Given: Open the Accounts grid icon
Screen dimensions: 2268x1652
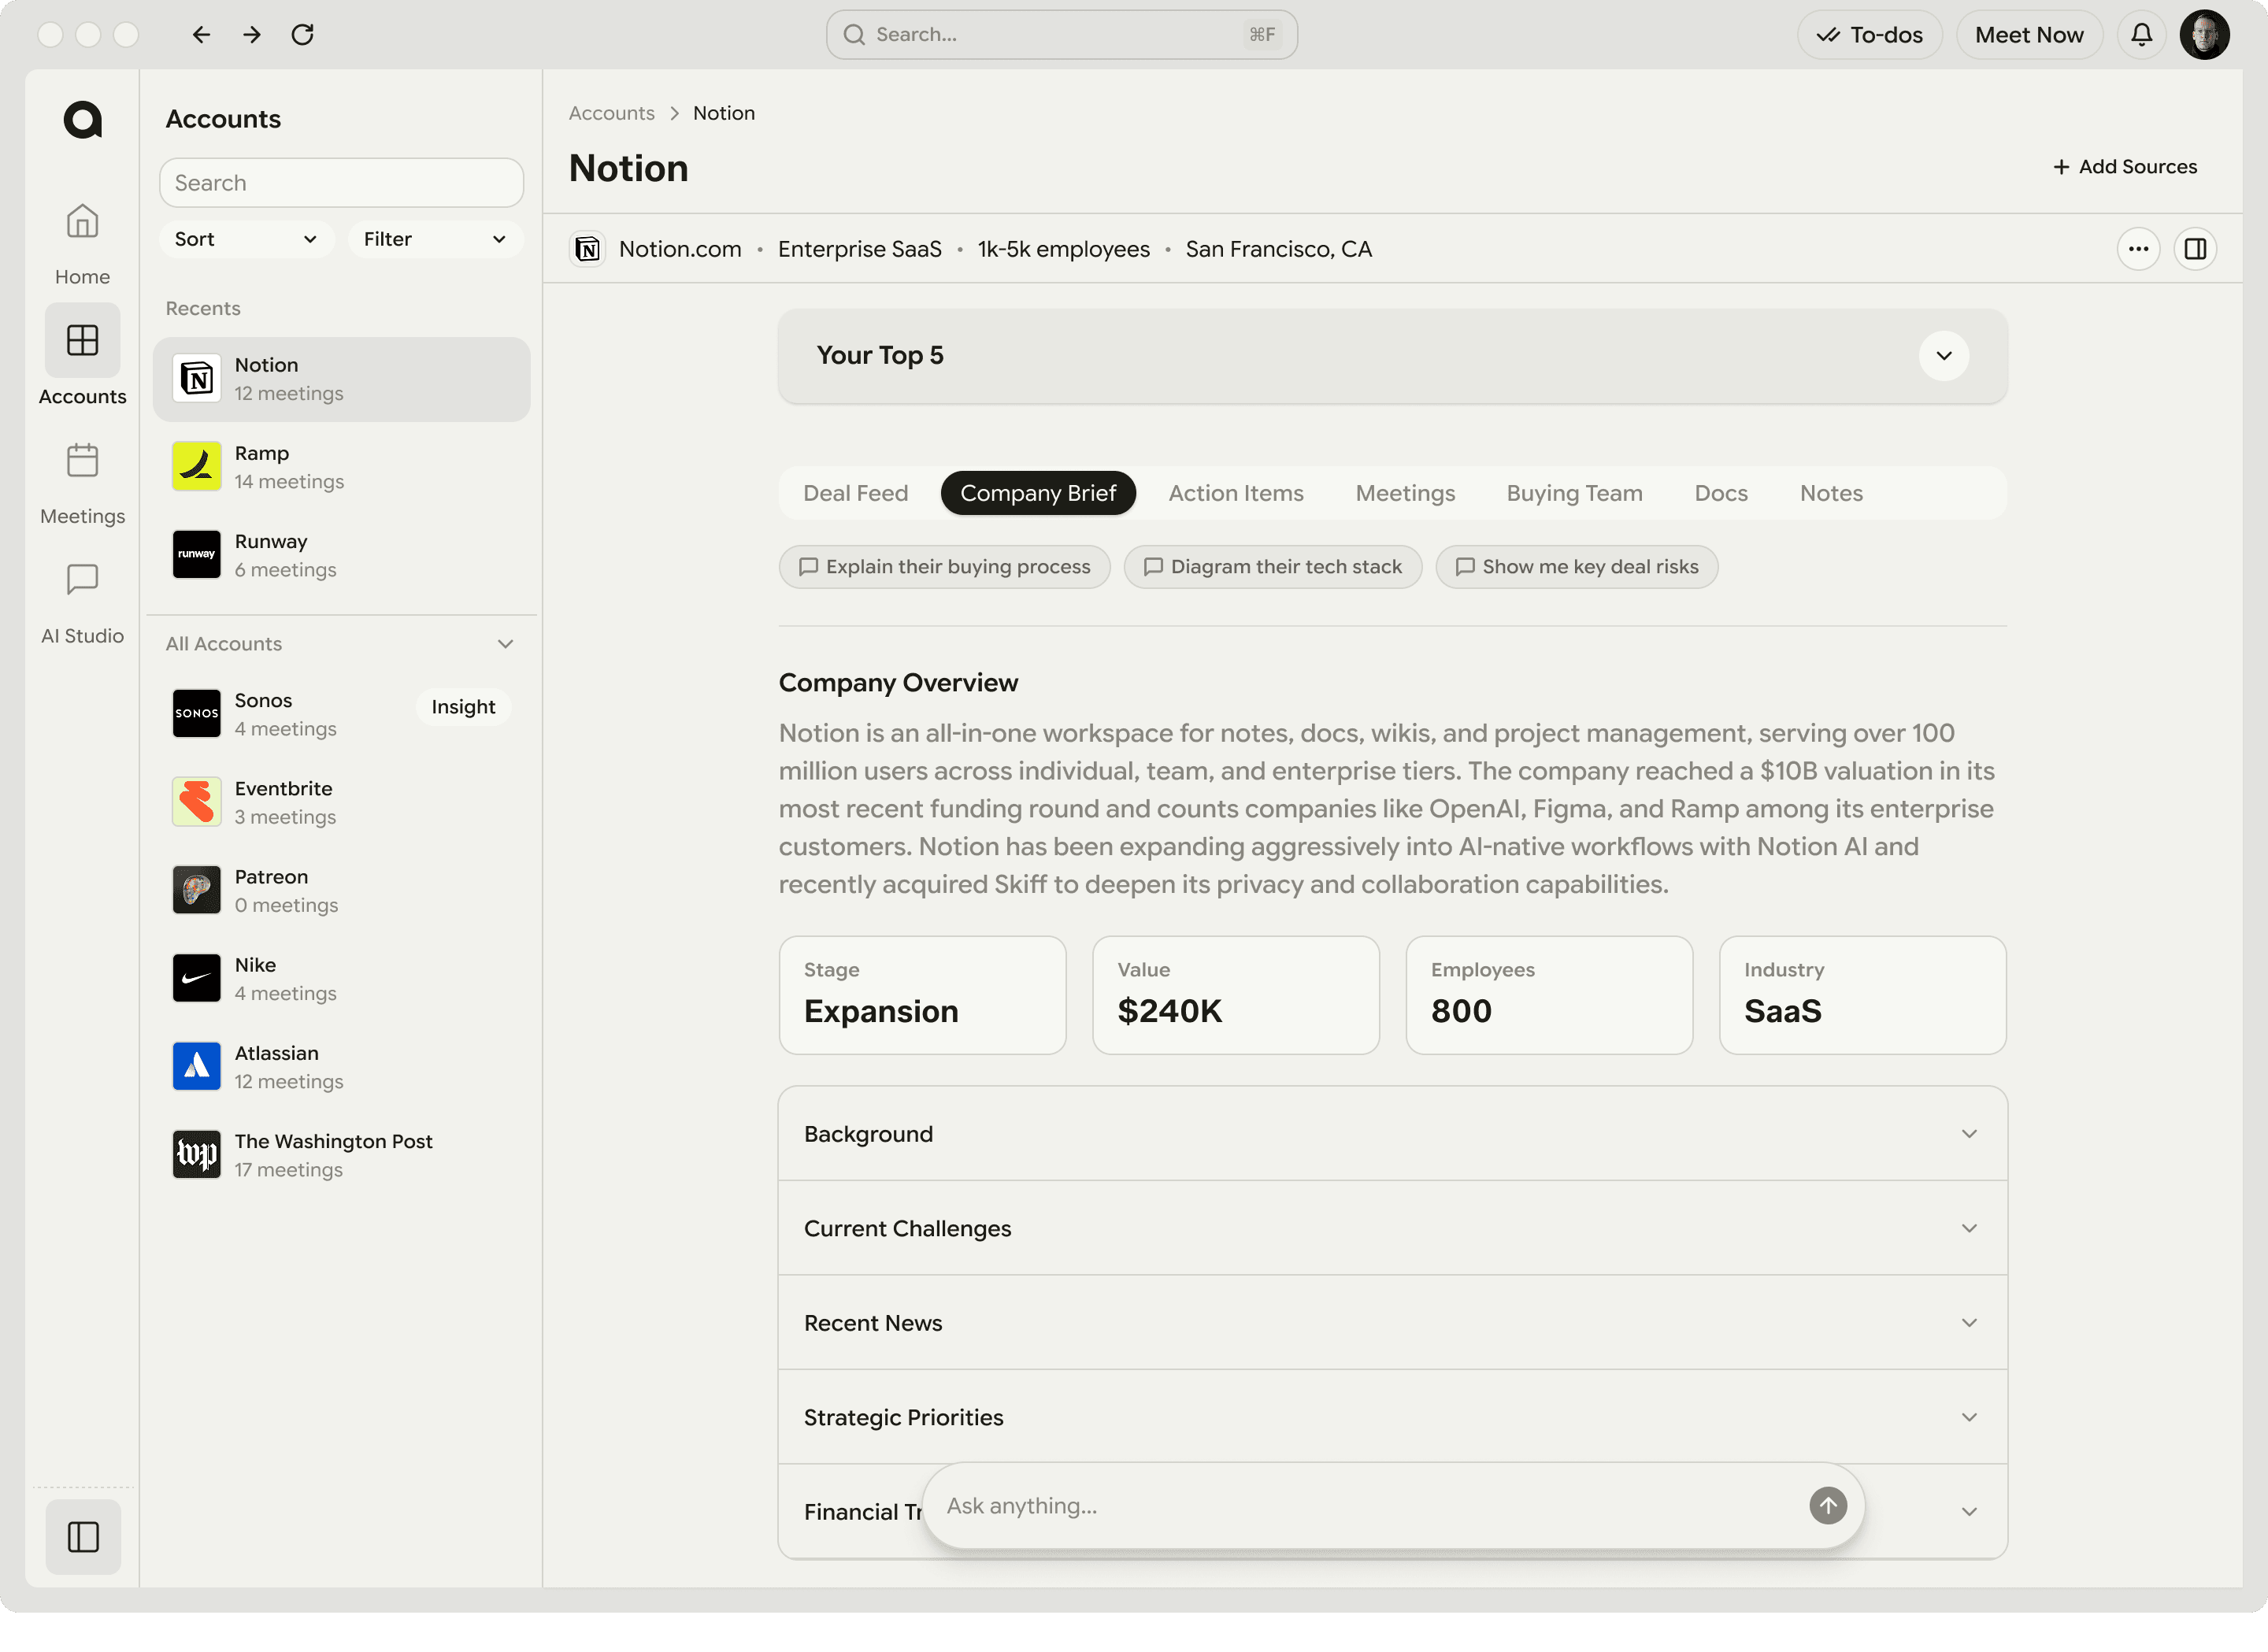Looking at the screenshot, I should 82,341.
